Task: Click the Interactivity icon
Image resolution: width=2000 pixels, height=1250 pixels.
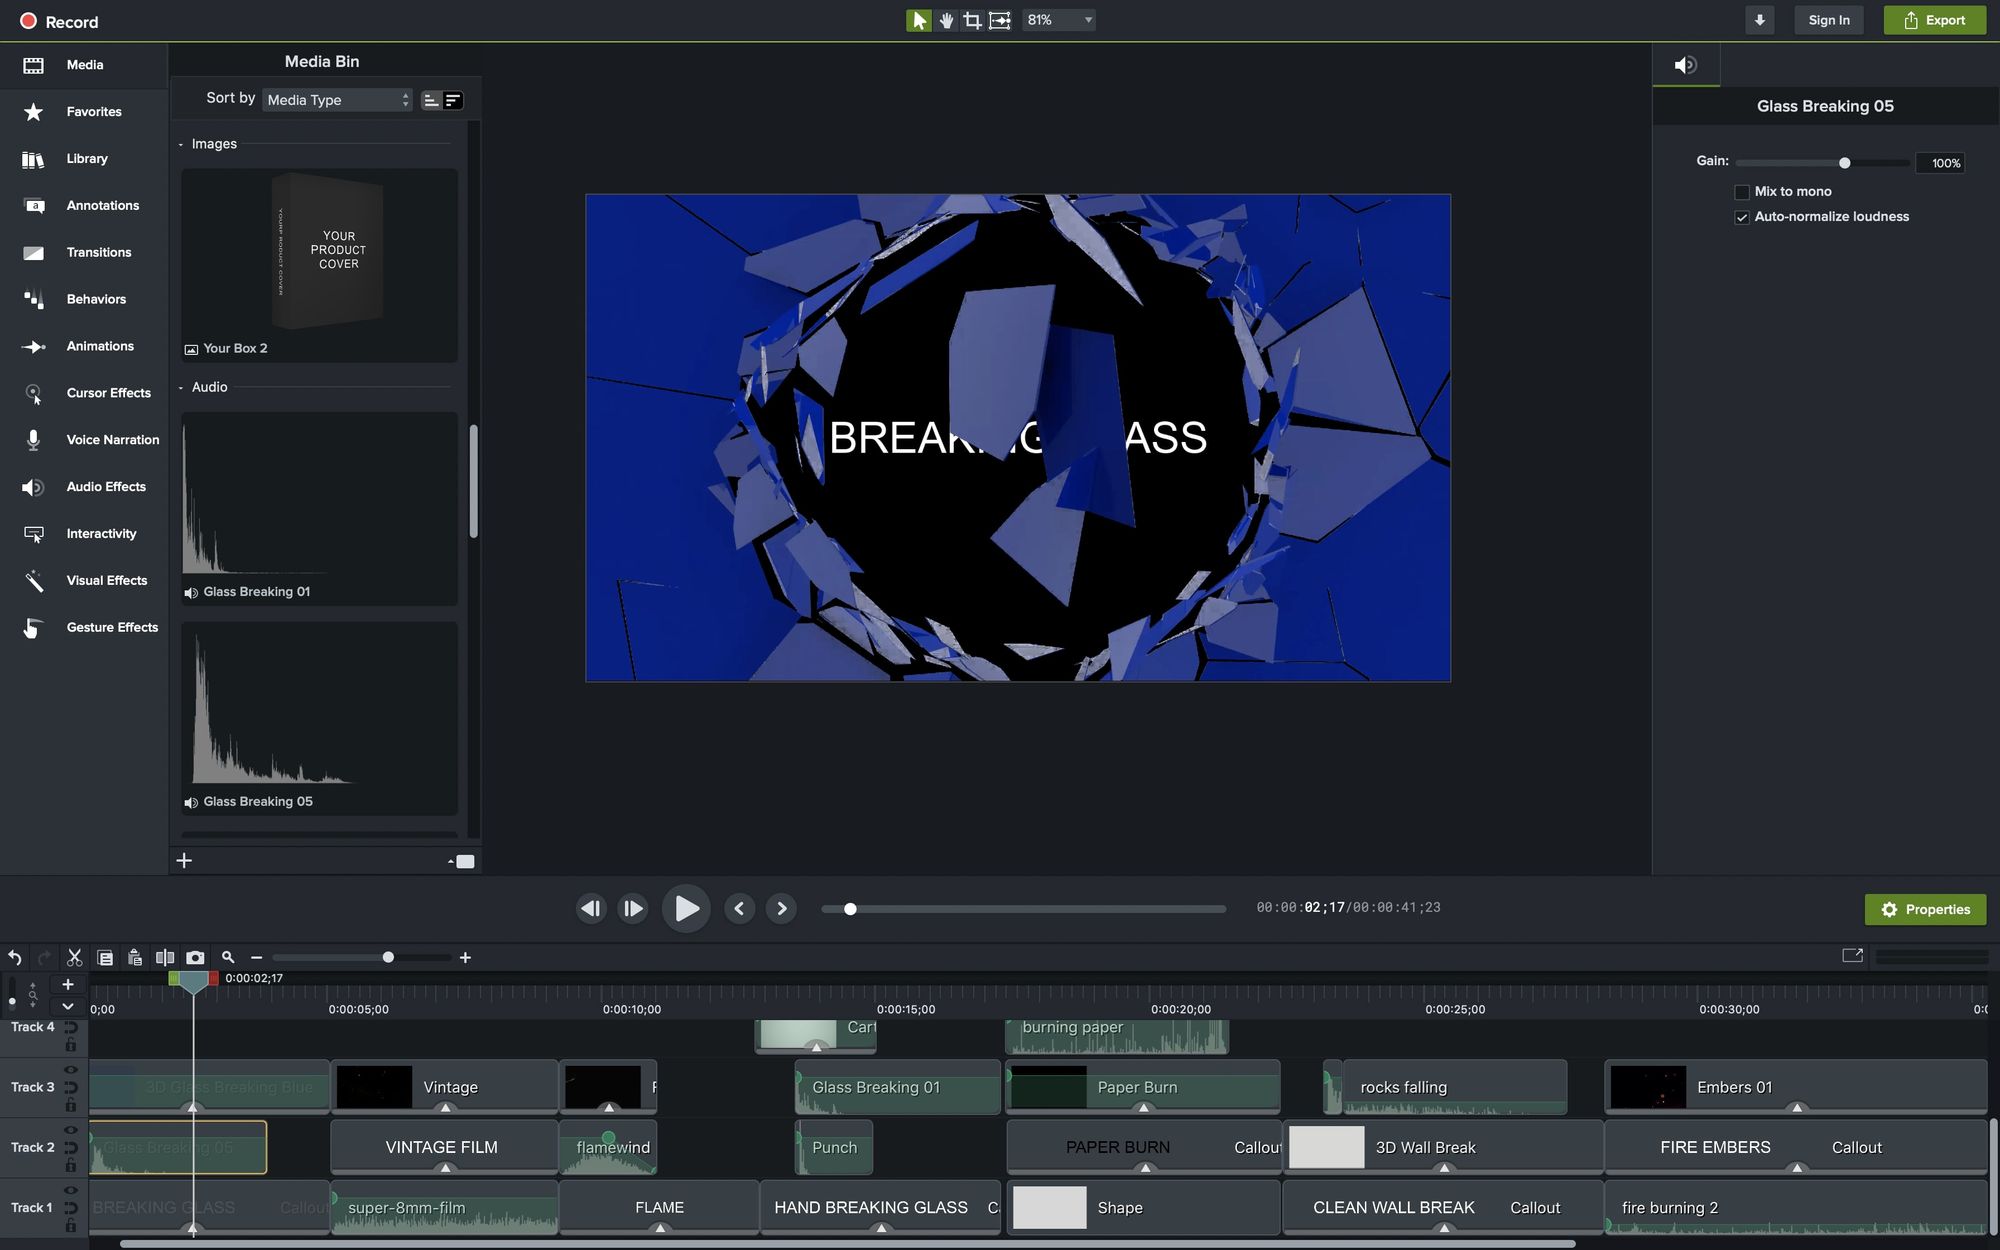Action: click(33, 534)
